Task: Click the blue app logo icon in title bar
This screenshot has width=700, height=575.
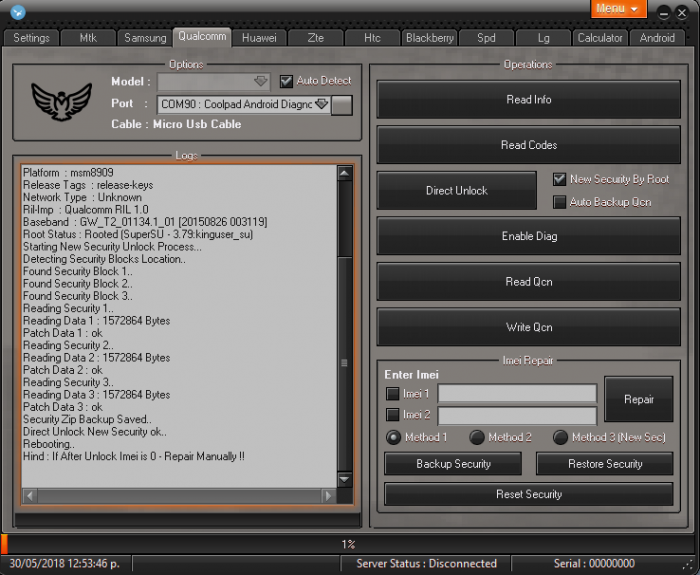Action: [18, 12]
